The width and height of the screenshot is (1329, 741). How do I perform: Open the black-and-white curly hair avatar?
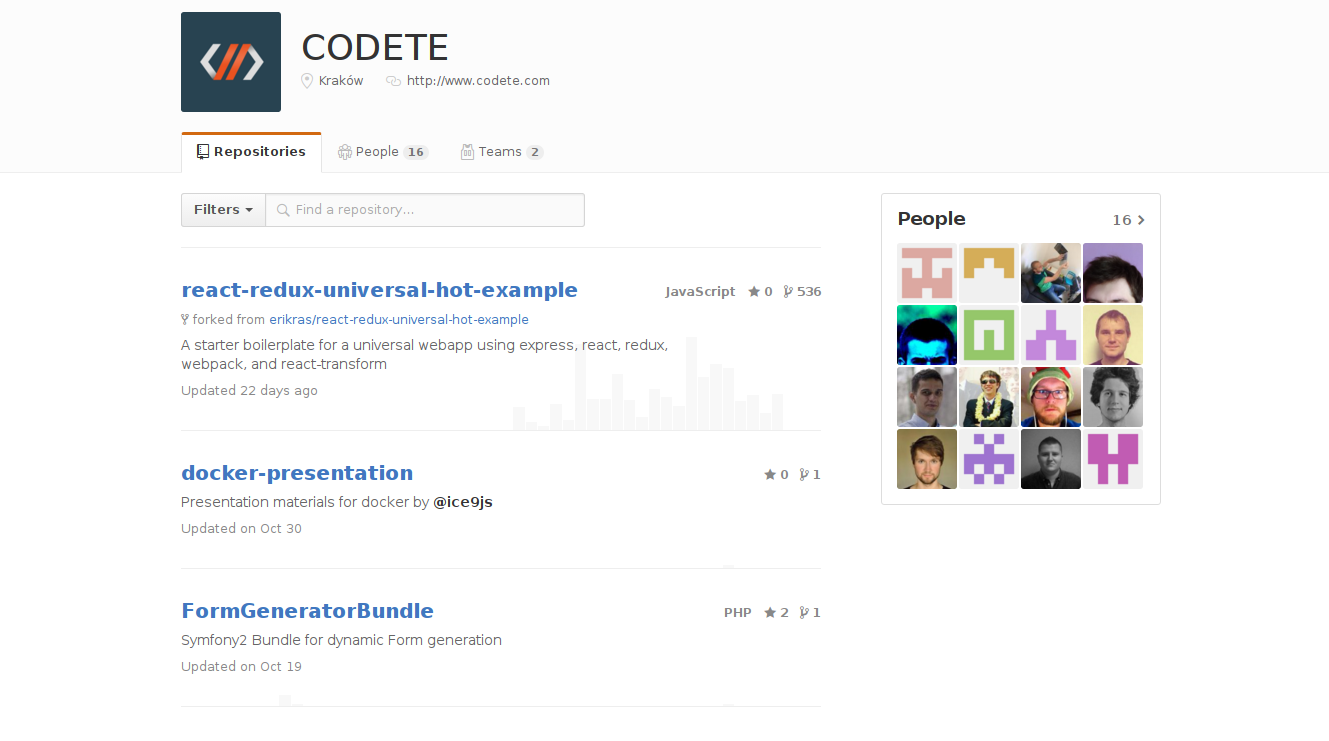click(x=1113, y=397)
